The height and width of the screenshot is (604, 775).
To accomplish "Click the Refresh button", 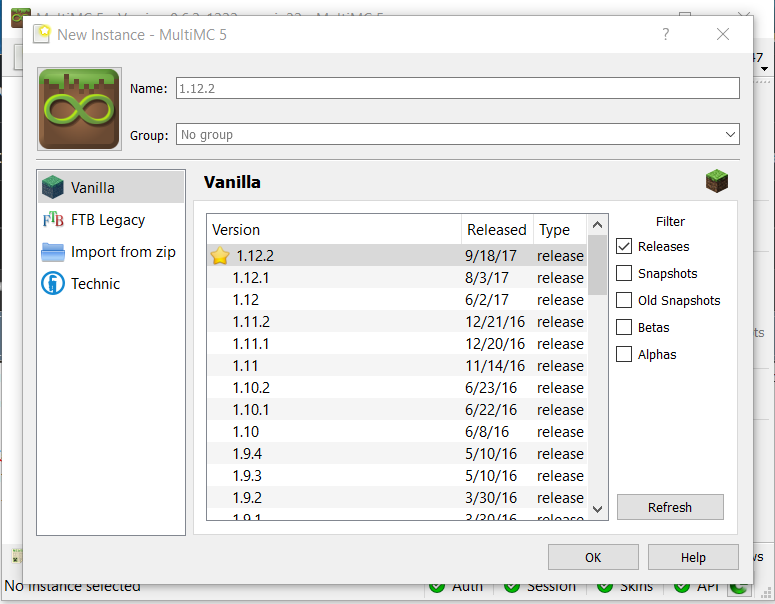I will click(x=670, y=507).
